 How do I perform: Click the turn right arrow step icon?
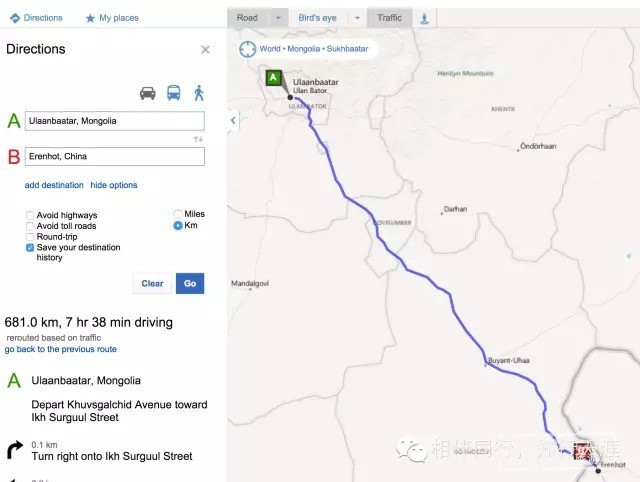[x=15, y=450]
